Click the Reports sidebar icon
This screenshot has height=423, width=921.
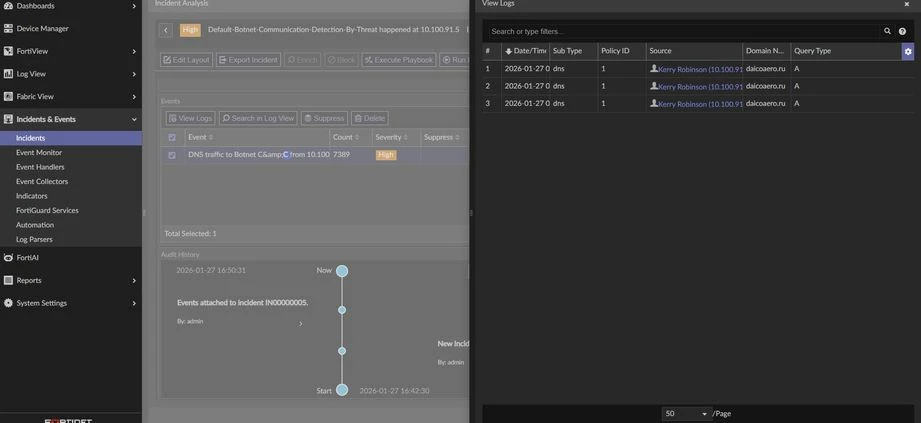[8, 280]
